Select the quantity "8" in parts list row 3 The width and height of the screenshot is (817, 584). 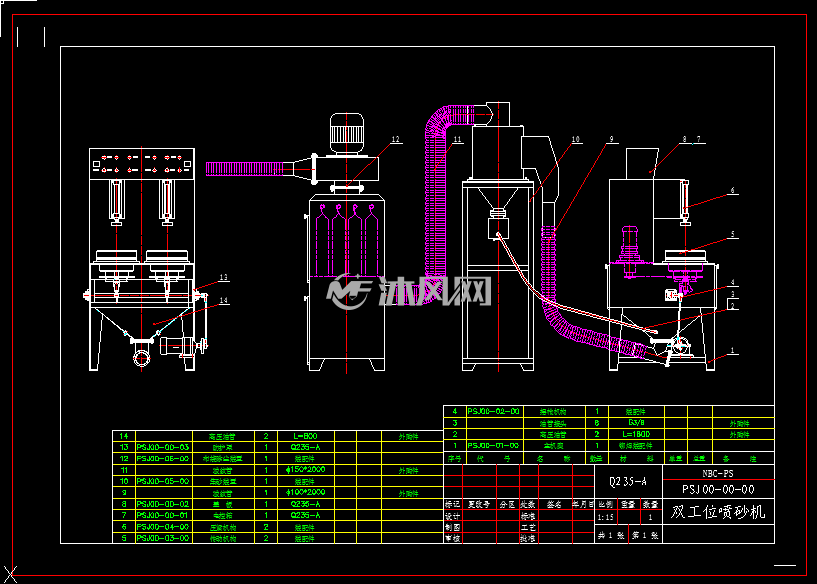[x=597, y=423]
